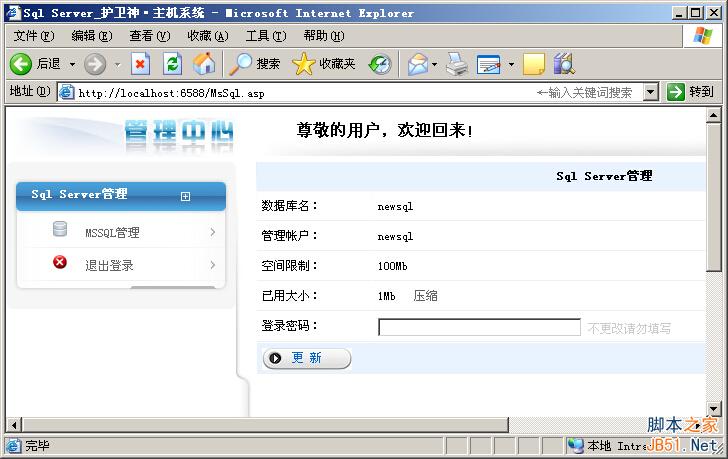728x459 pixels.
Task: Click the vertical scrollbar down arrow
Action: [713, 408]
